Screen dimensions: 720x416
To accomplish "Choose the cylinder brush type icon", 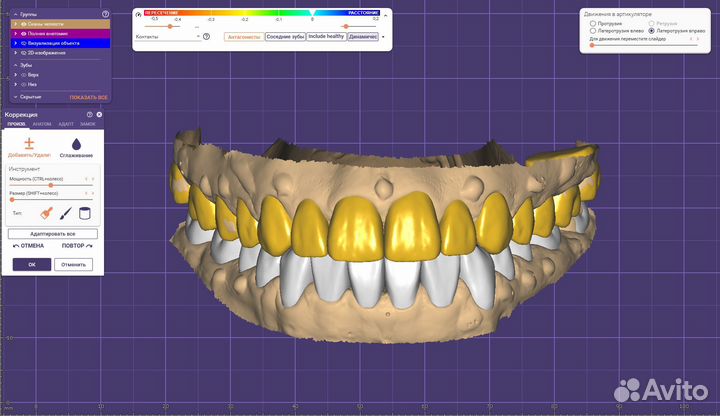I will tap(84, 213).
